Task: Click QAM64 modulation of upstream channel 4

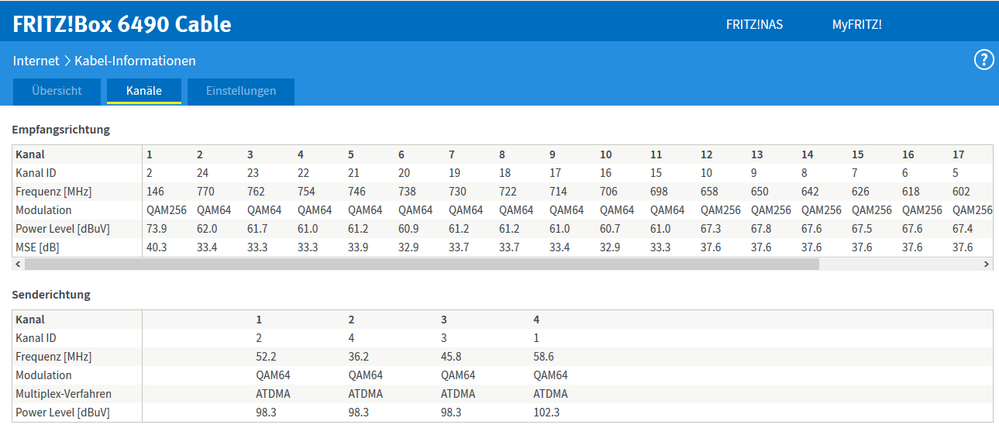Action: (550, 375)
